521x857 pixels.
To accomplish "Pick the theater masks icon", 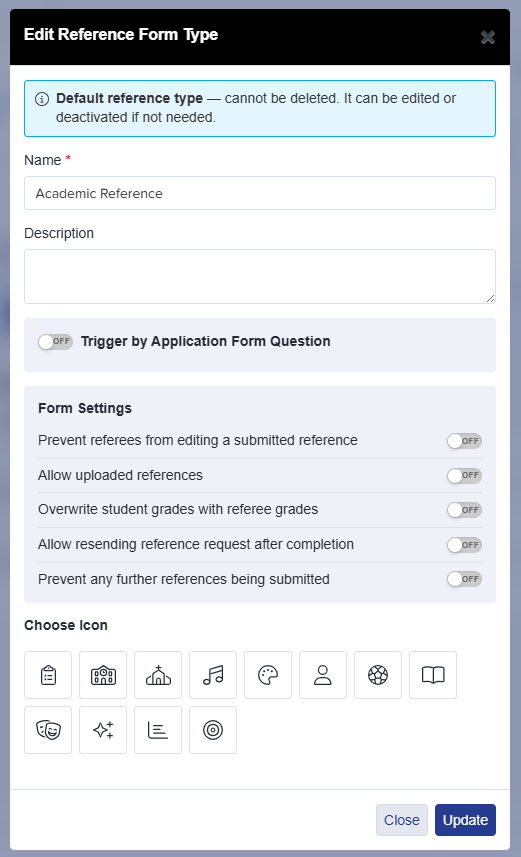I will point(48,730).
